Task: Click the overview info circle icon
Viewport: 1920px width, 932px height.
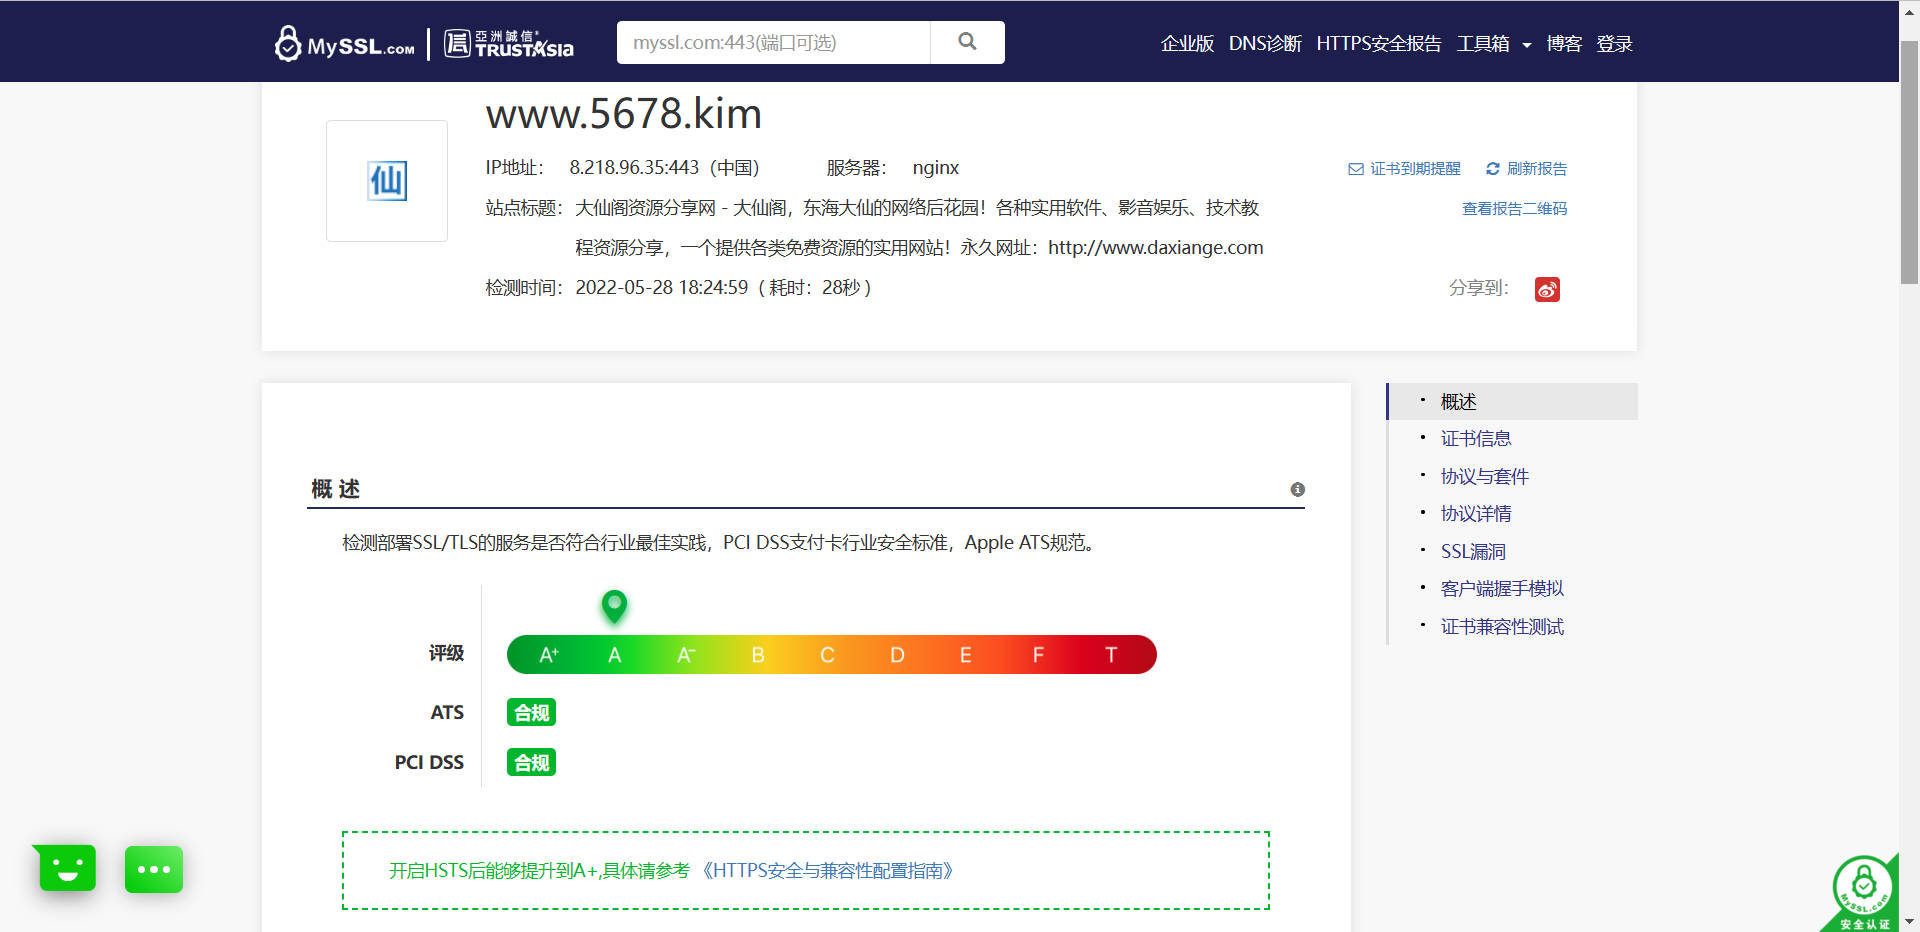Action: [1297, 489]
